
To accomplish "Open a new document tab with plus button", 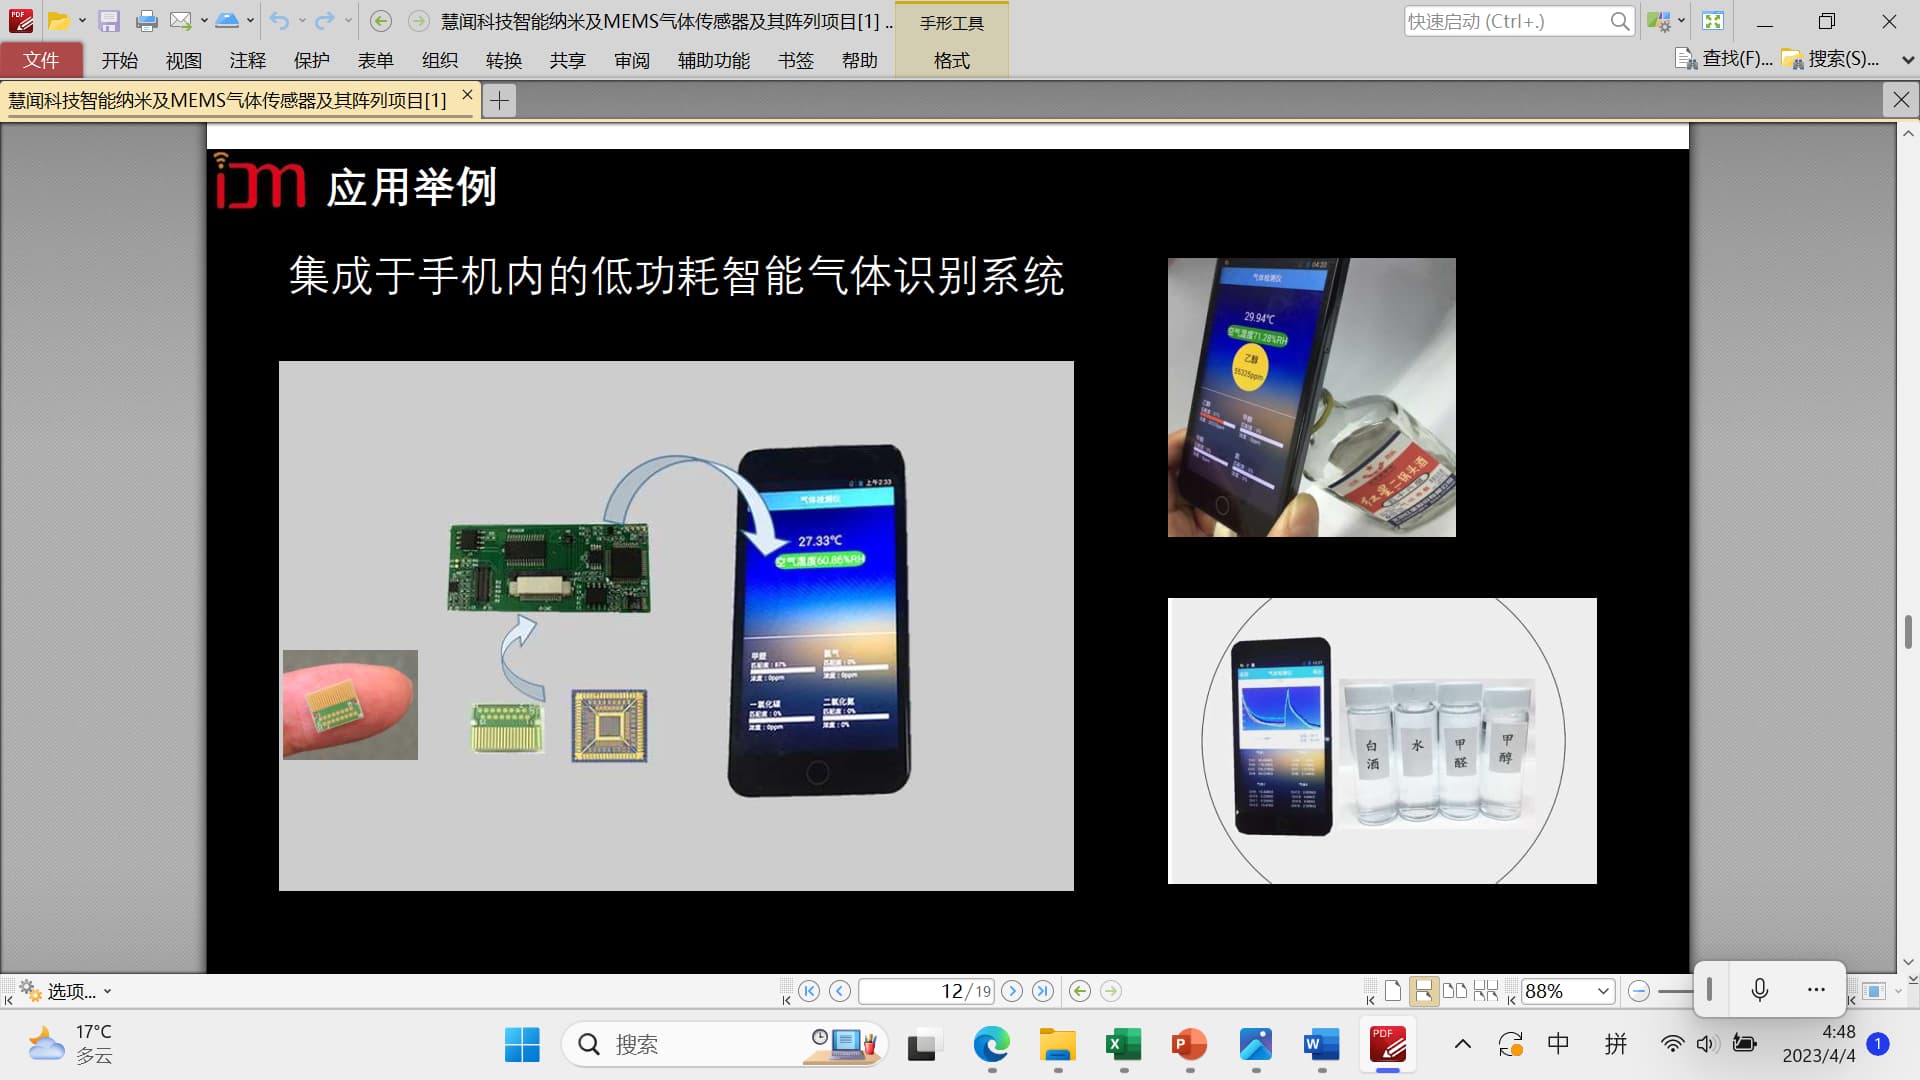I will tap(499, 100).
